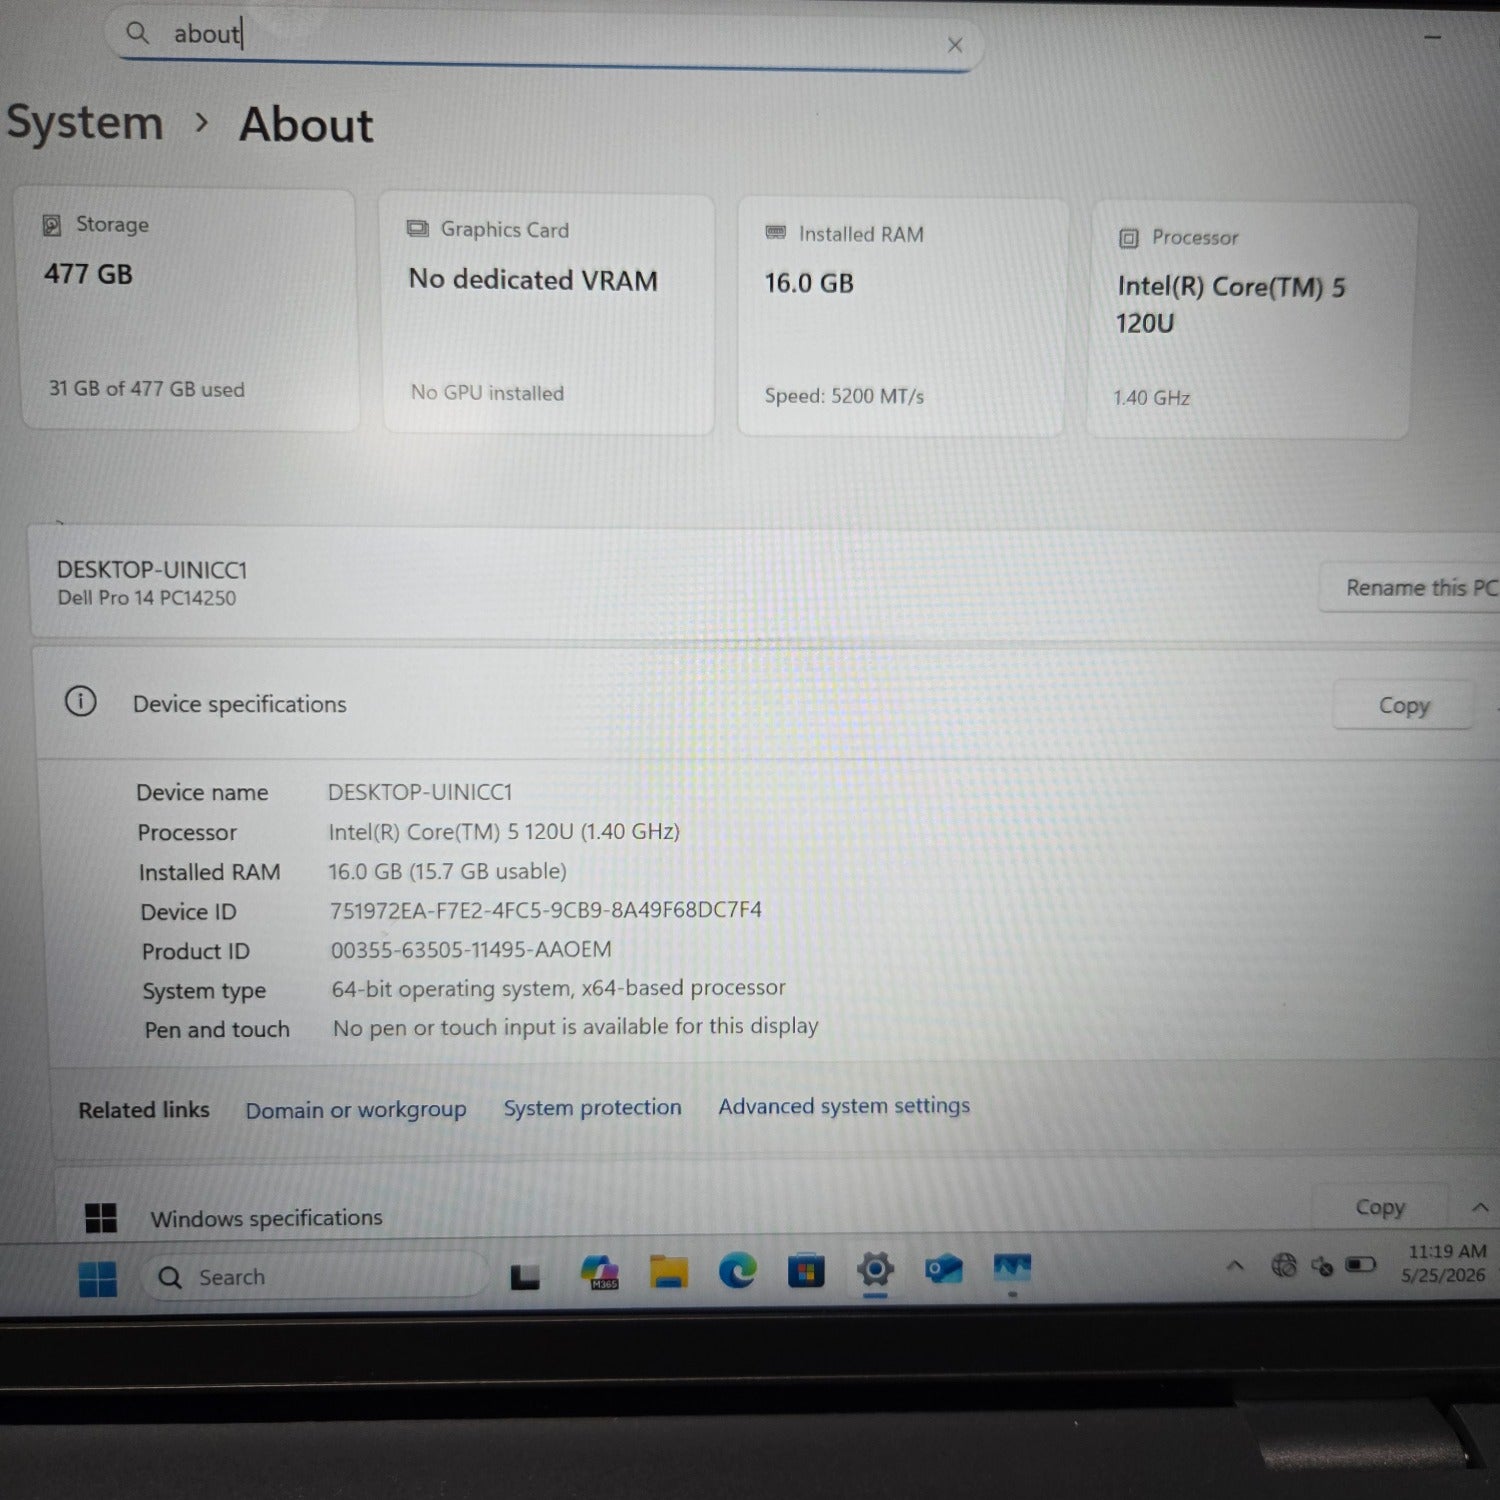
Task: Open System protection link
Action: coord(592,1108)
